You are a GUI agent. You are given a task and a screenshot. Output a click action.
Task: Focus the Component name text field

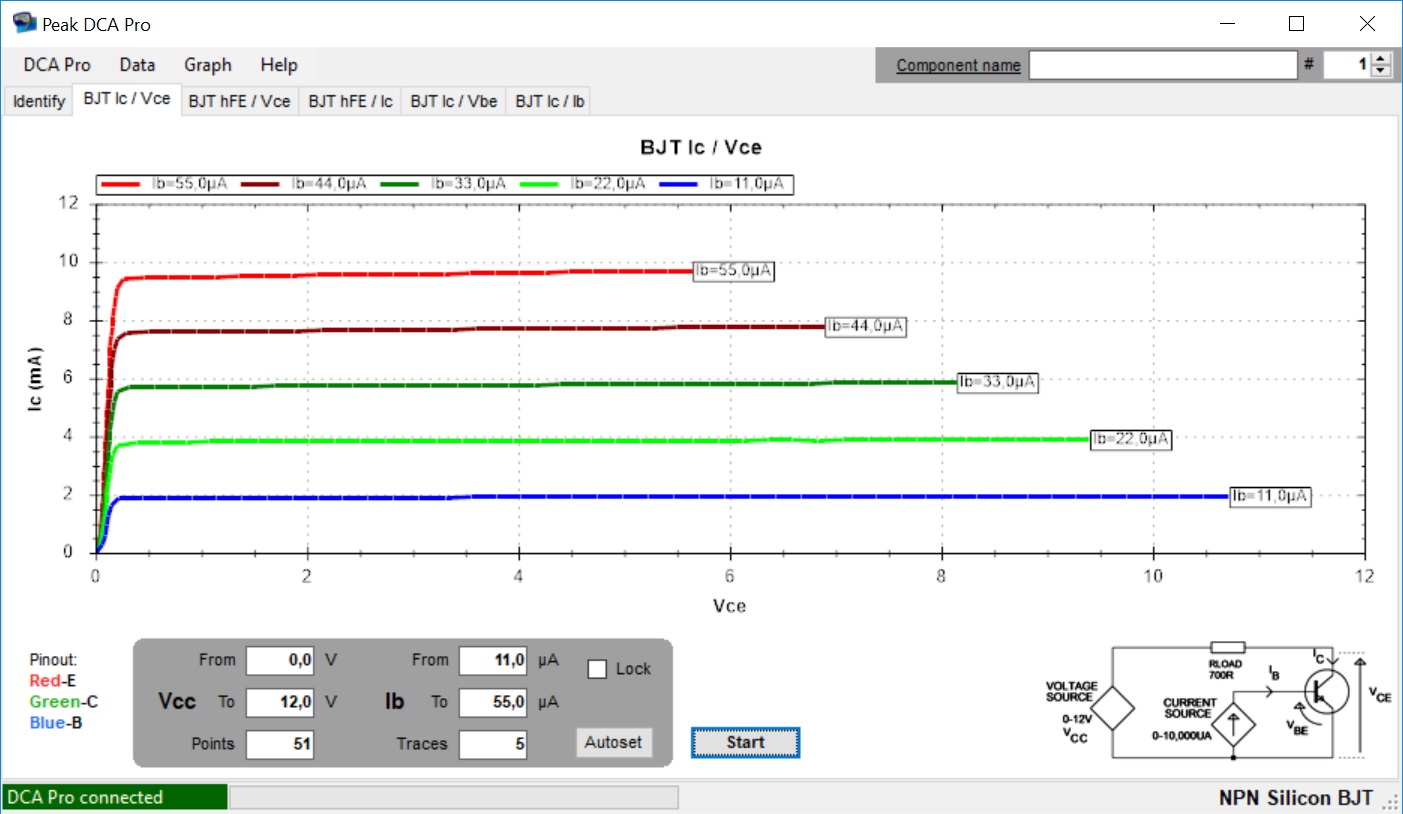pyautogui.click(x=1162, y=65)
